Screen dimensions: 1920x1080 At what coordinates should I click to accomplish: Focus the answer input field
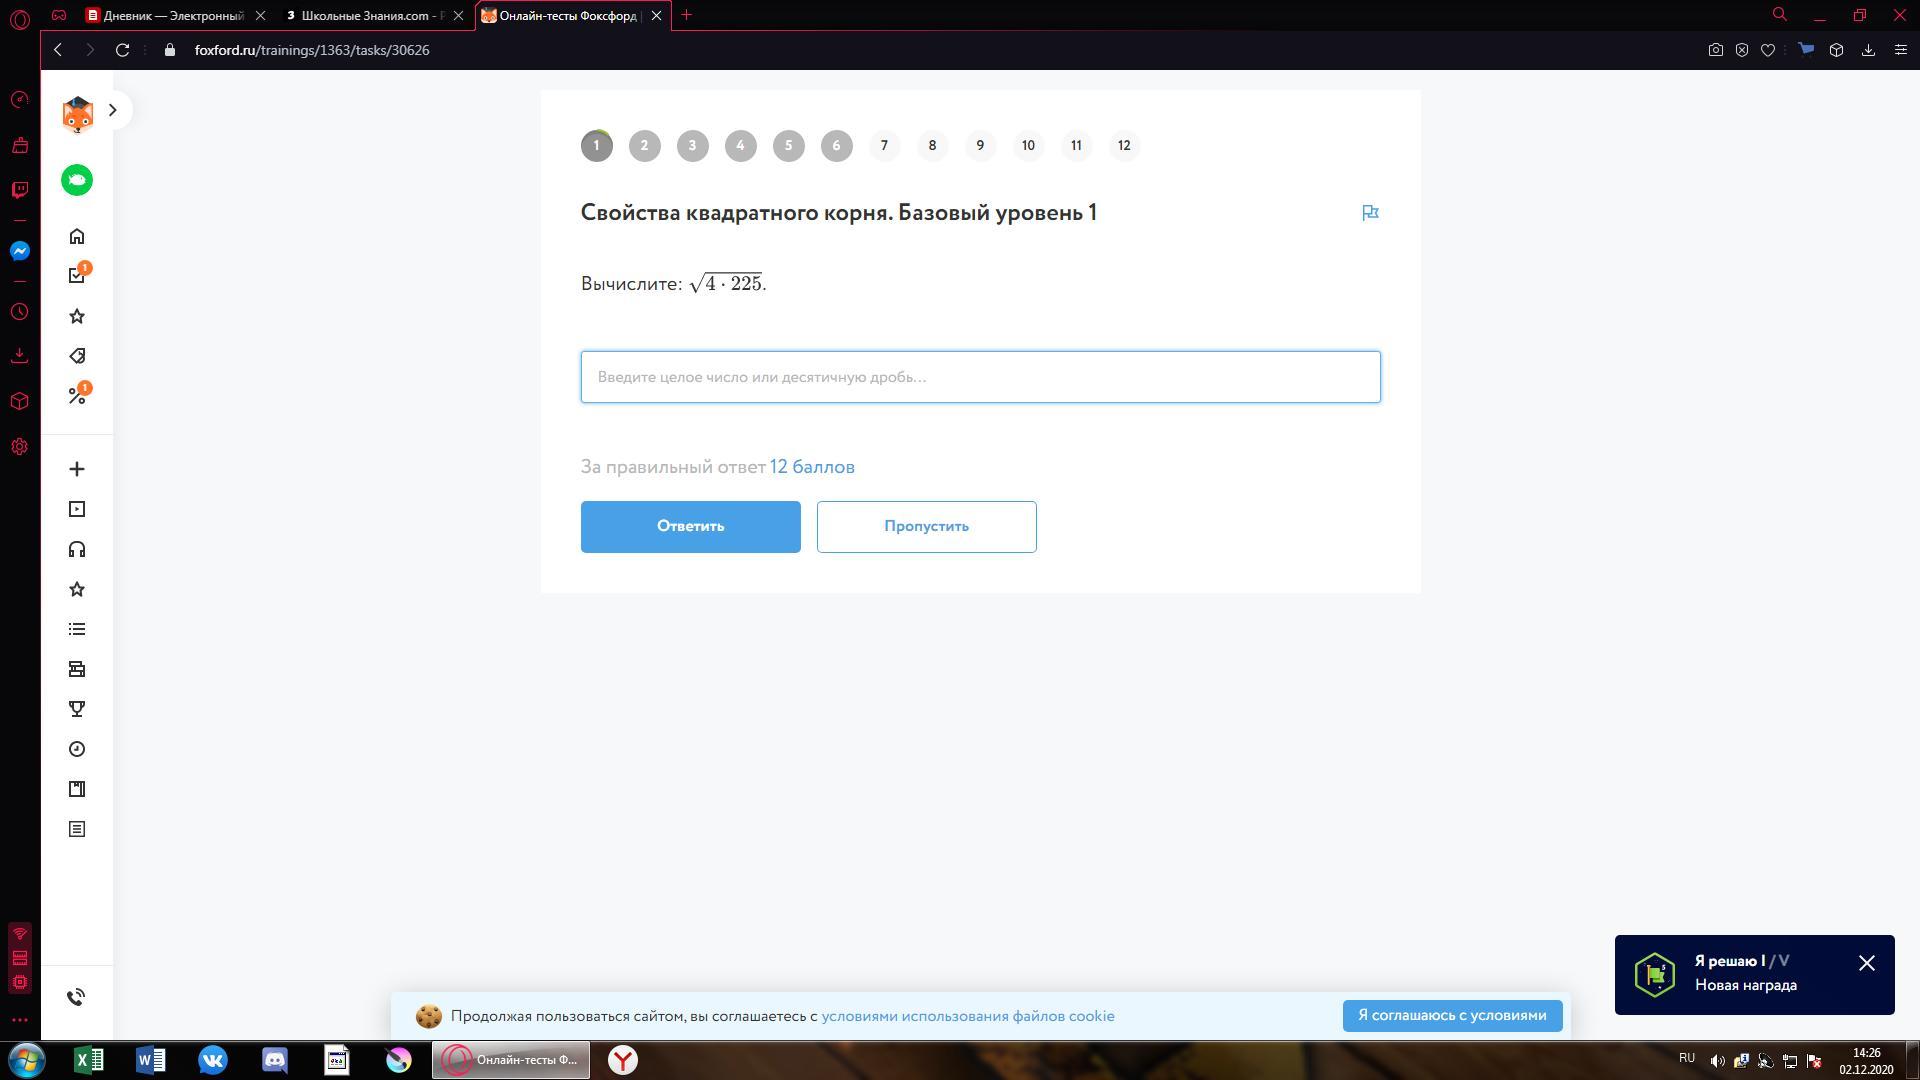point(980,377)
